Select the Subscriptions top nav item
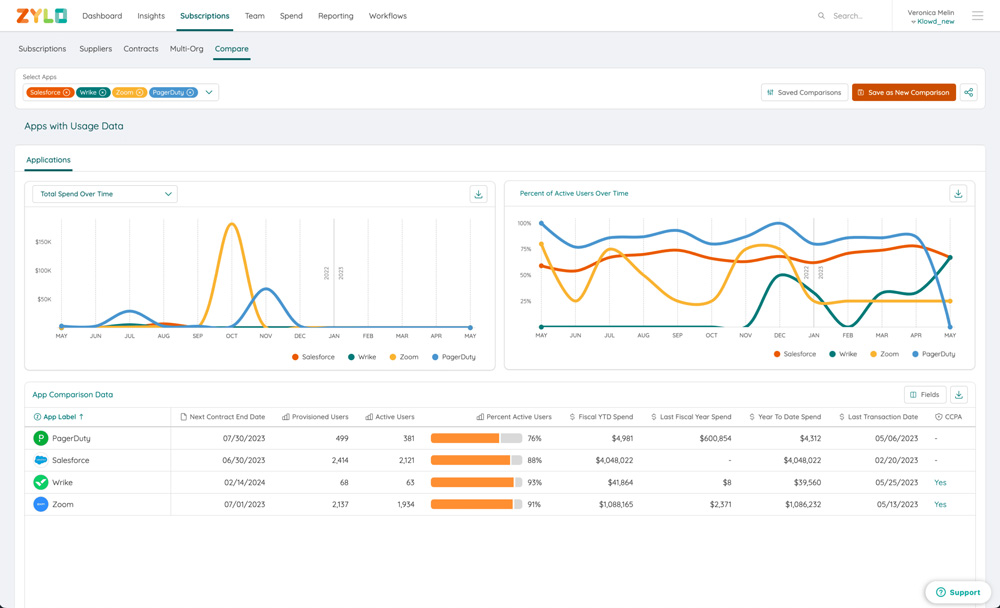This screenshot has height=608, width=1000. [x=205, y=16]
